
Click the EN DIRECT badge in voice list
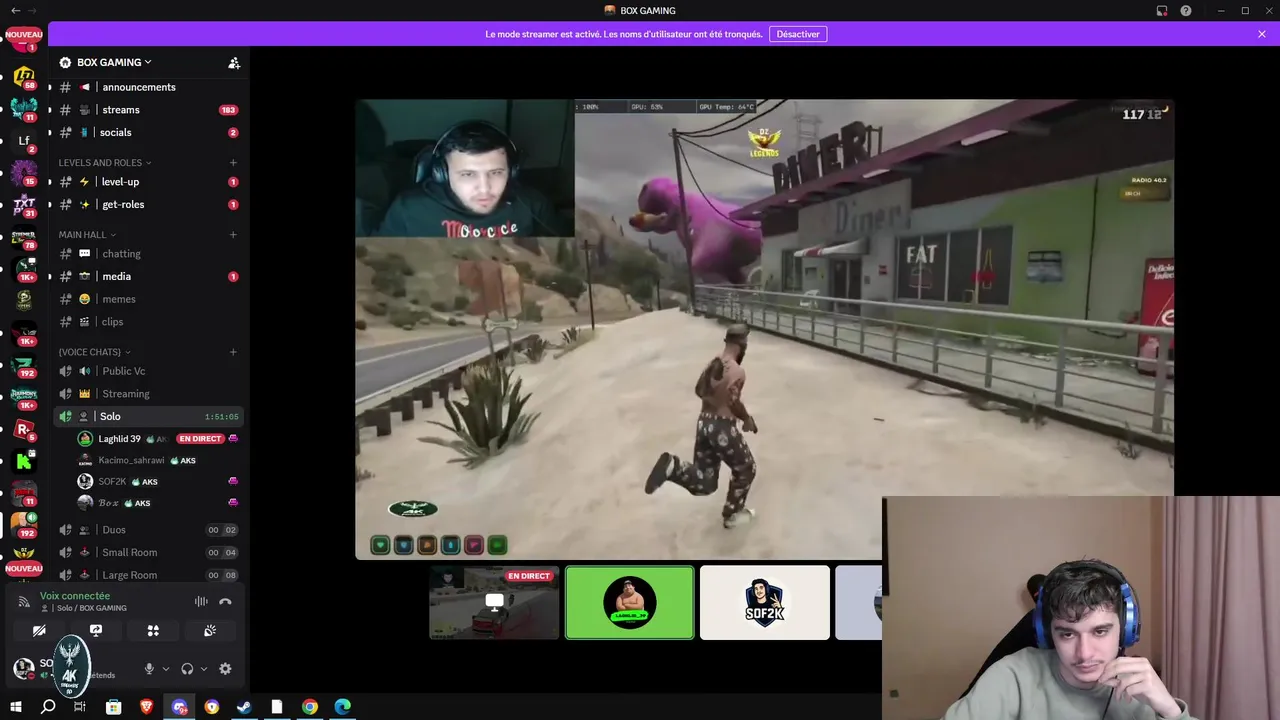pyautogui.click(x=200, y=439)
